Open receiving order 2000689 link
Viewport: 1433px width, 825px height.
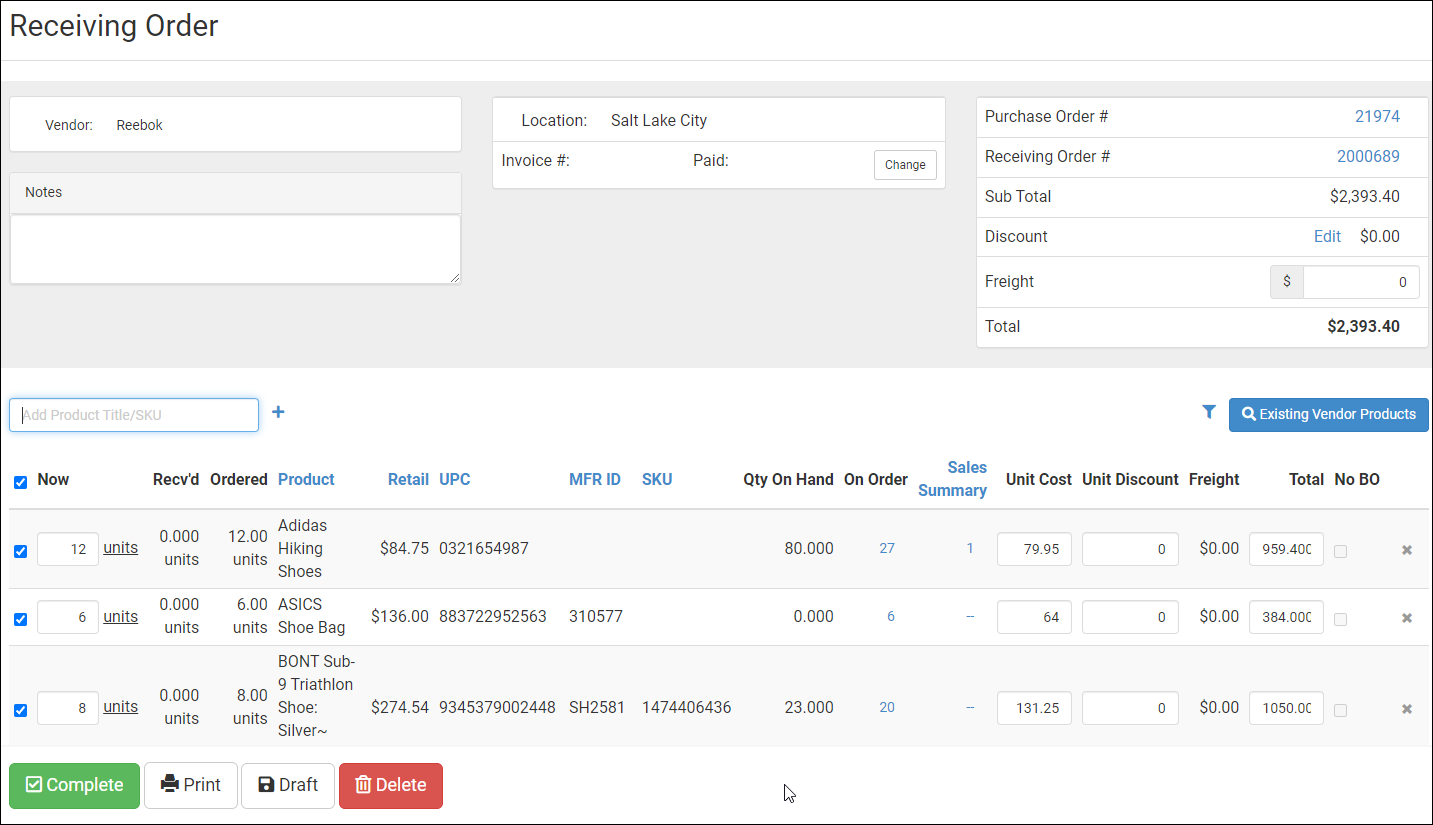(x=1368, y=156)
